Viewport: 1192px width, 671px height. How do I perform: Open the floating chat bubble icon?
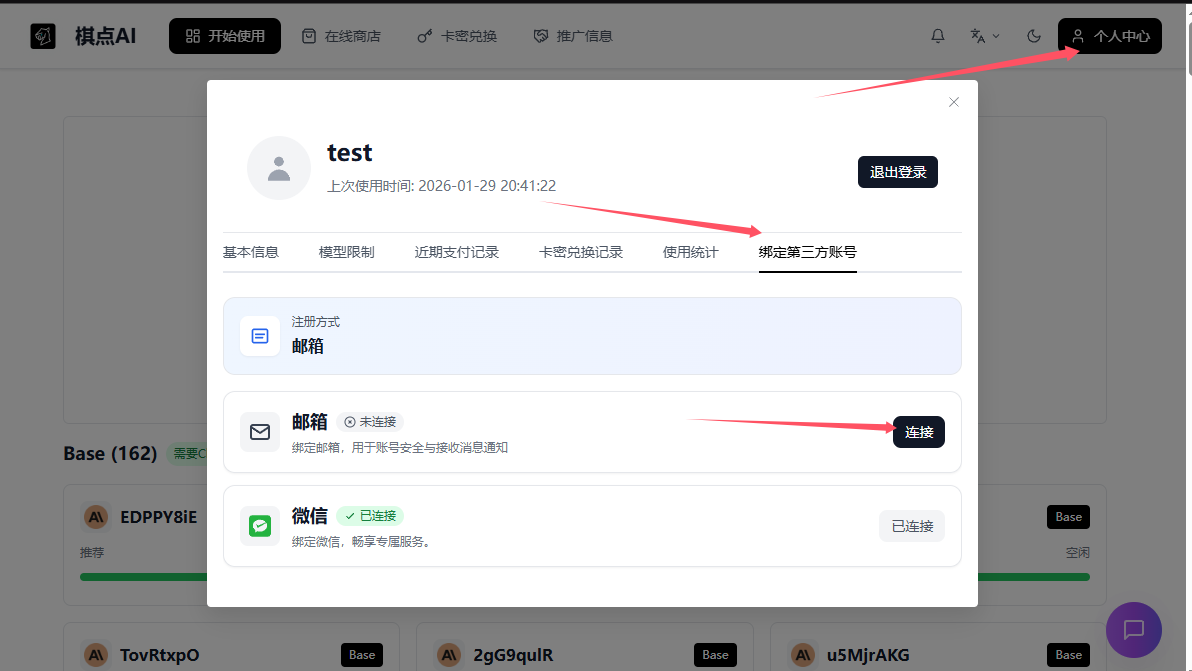(1134, 630)
